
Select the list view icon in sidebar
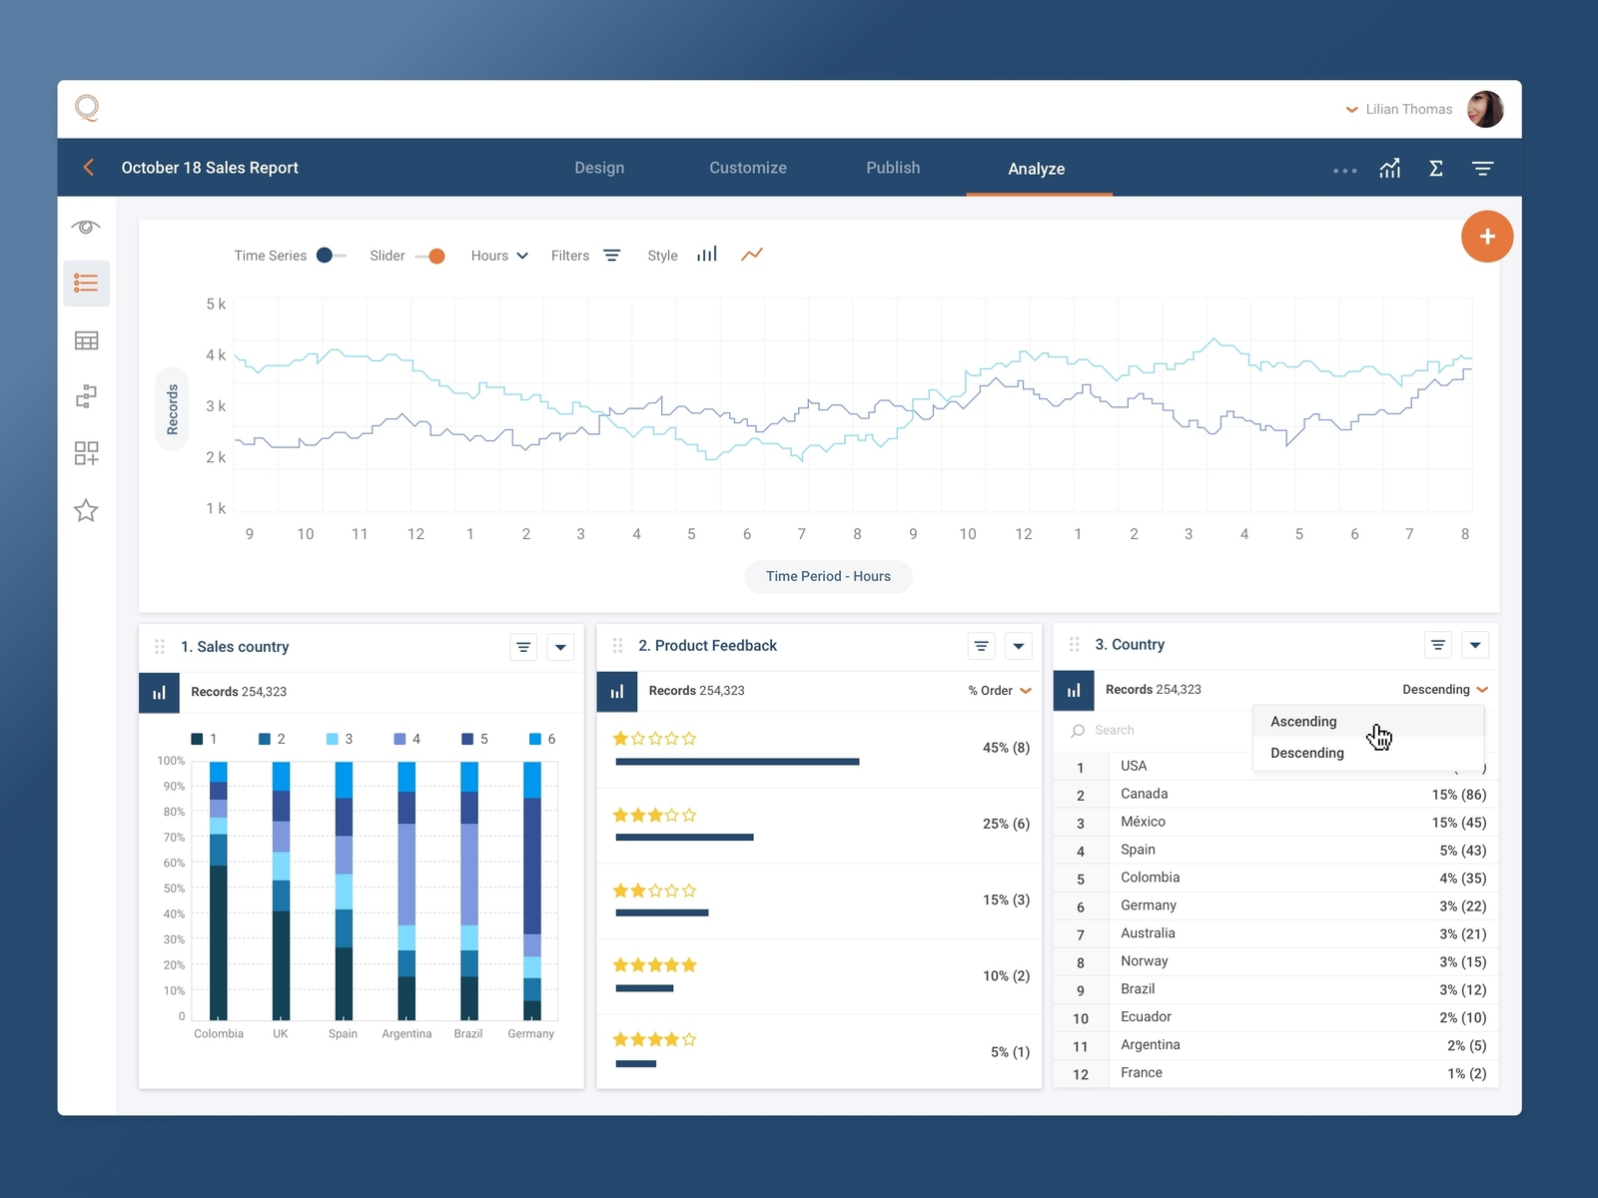pos(86,283)
